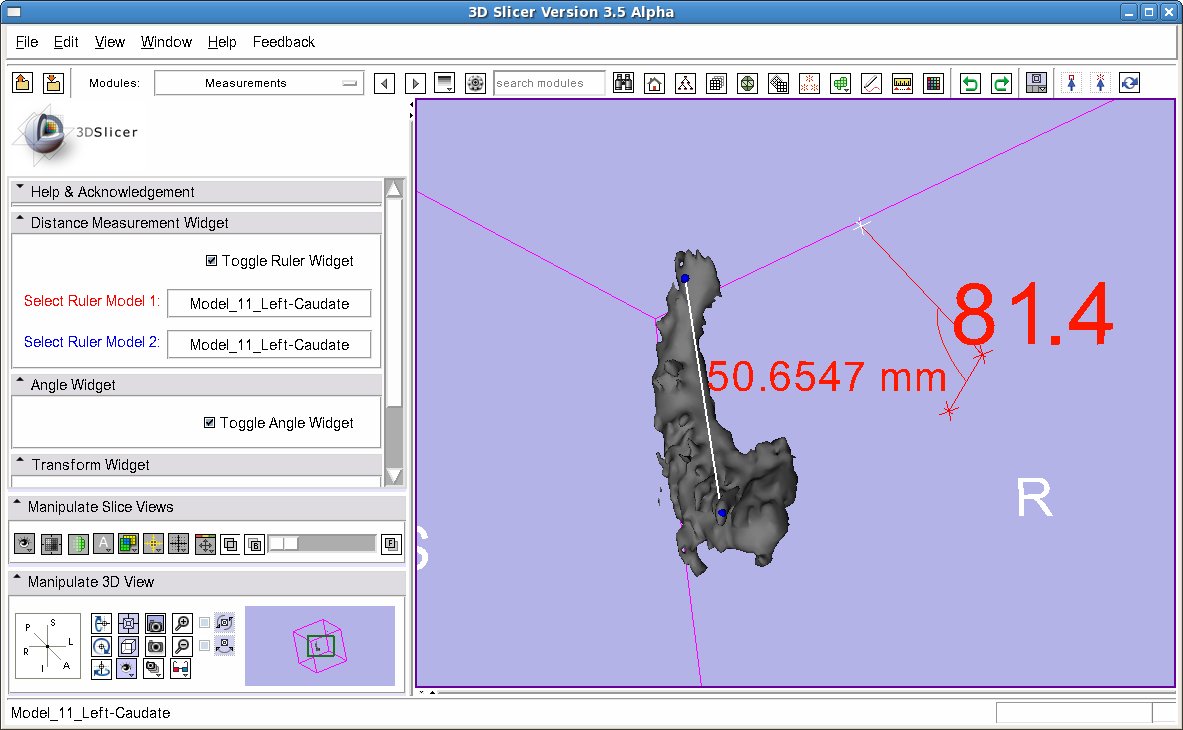The image size is (1183, 730).
Task: Click the search modules input field
Action: [x=548, y=83]
